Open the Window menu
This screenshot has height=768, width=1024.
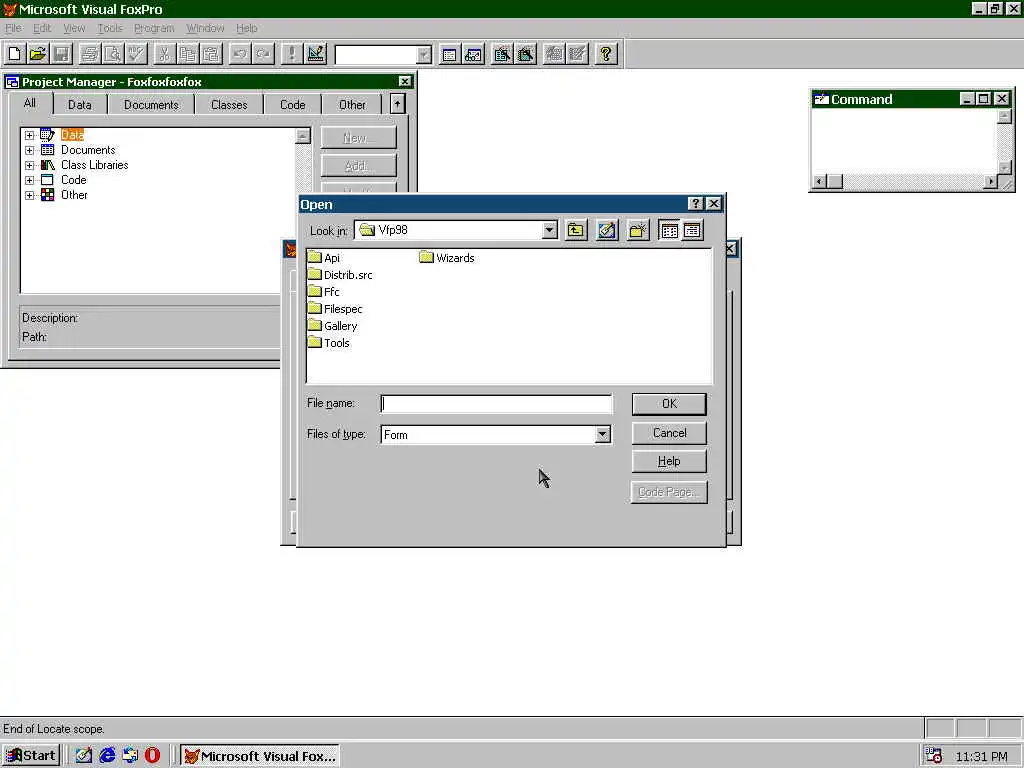pos(205,28)
